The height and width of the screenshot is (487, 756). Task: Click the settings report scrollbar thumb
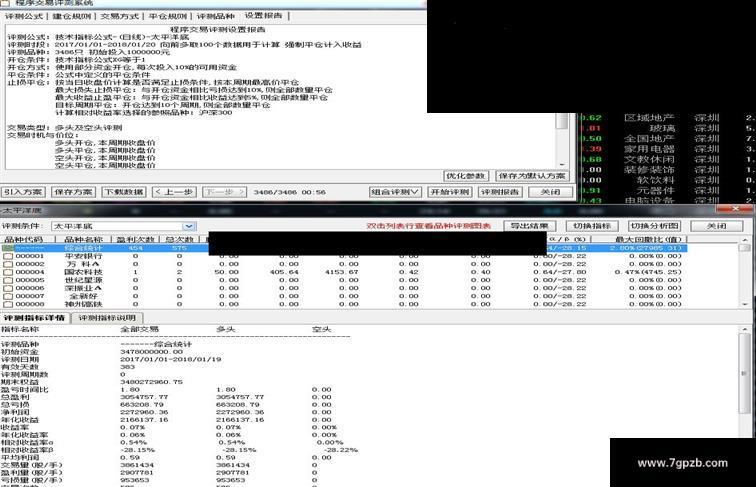pyautogui.click(x=562, y=121)
